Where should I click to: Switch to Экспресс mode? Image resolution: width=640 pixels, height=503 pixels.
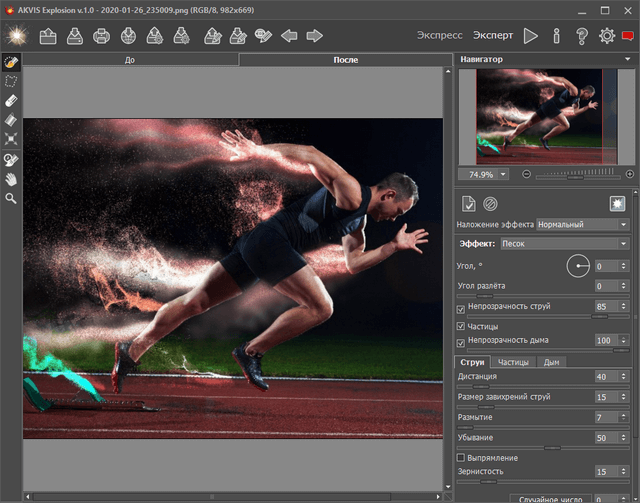point(441,36)
